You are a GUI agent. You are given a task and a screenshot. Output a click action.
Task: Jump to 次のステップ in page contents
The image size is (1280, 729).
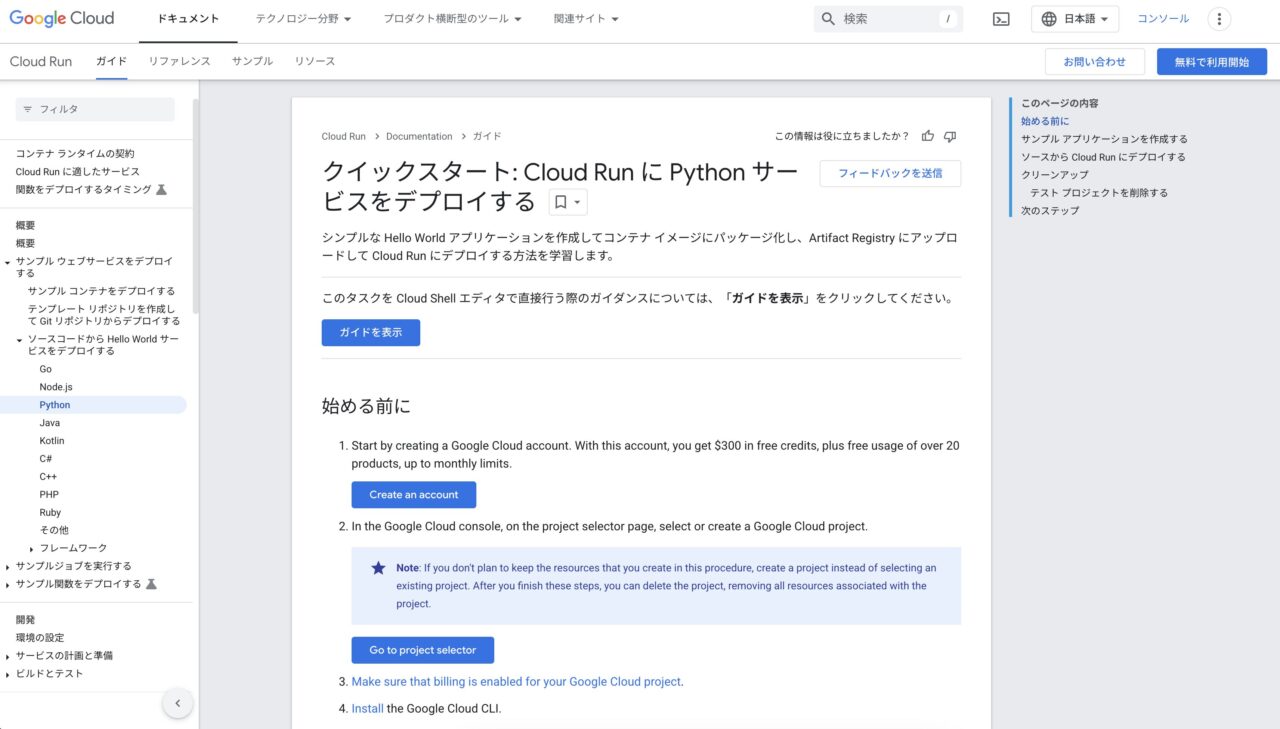point(1050,211)
